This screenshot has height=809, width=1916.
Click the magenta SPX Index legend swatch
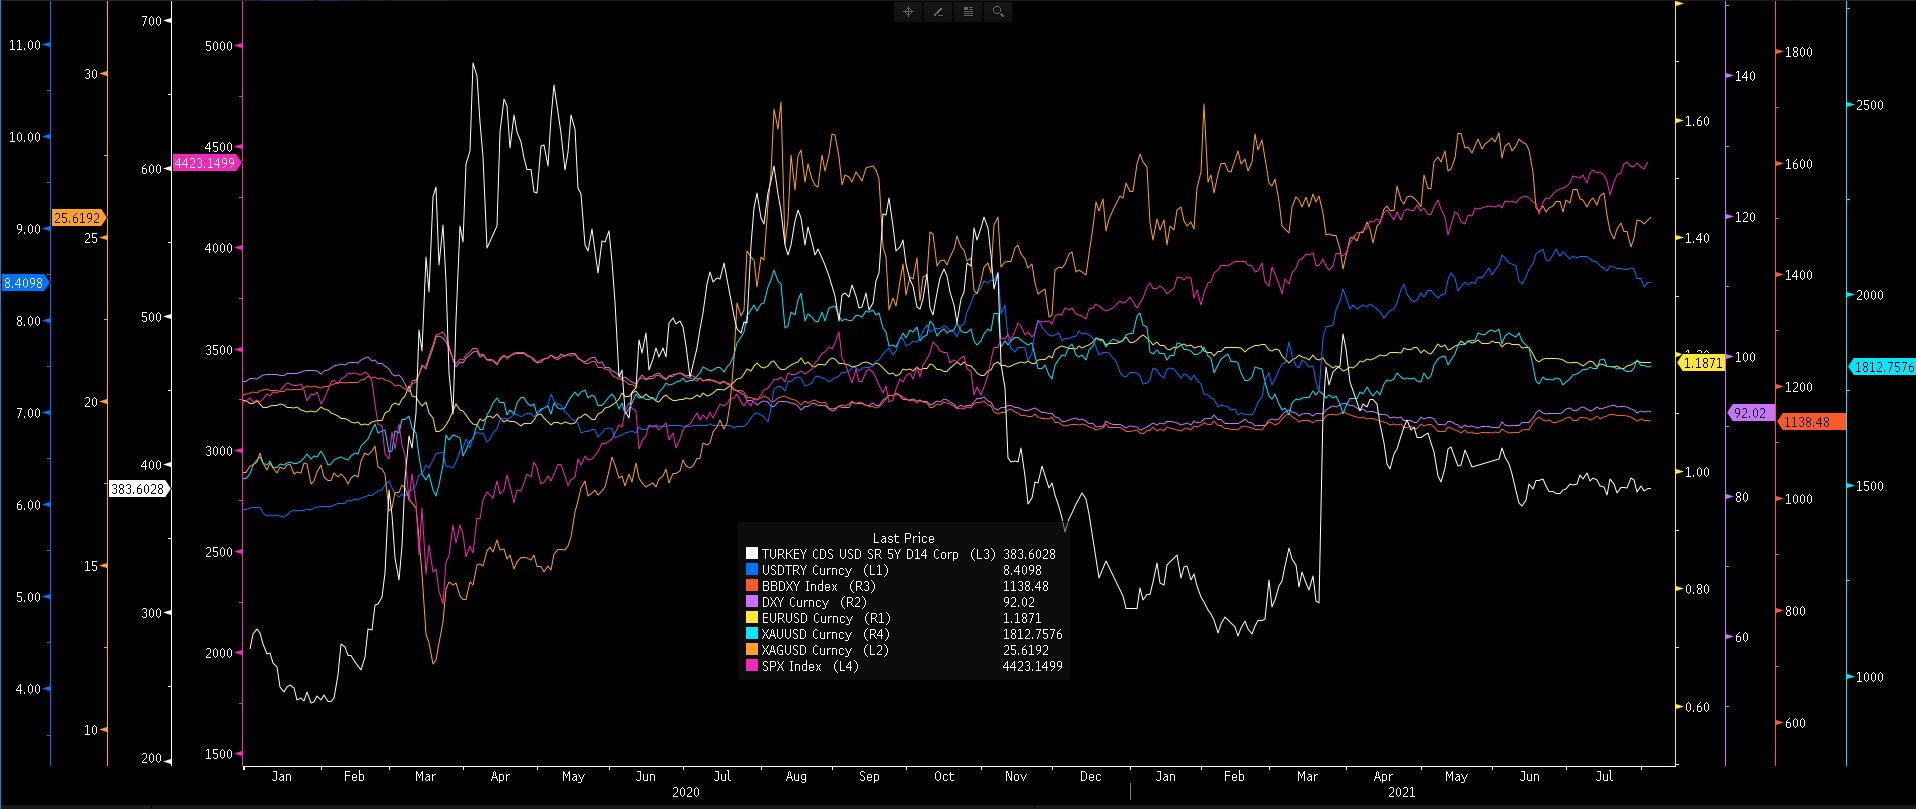(x=752, y=666)
